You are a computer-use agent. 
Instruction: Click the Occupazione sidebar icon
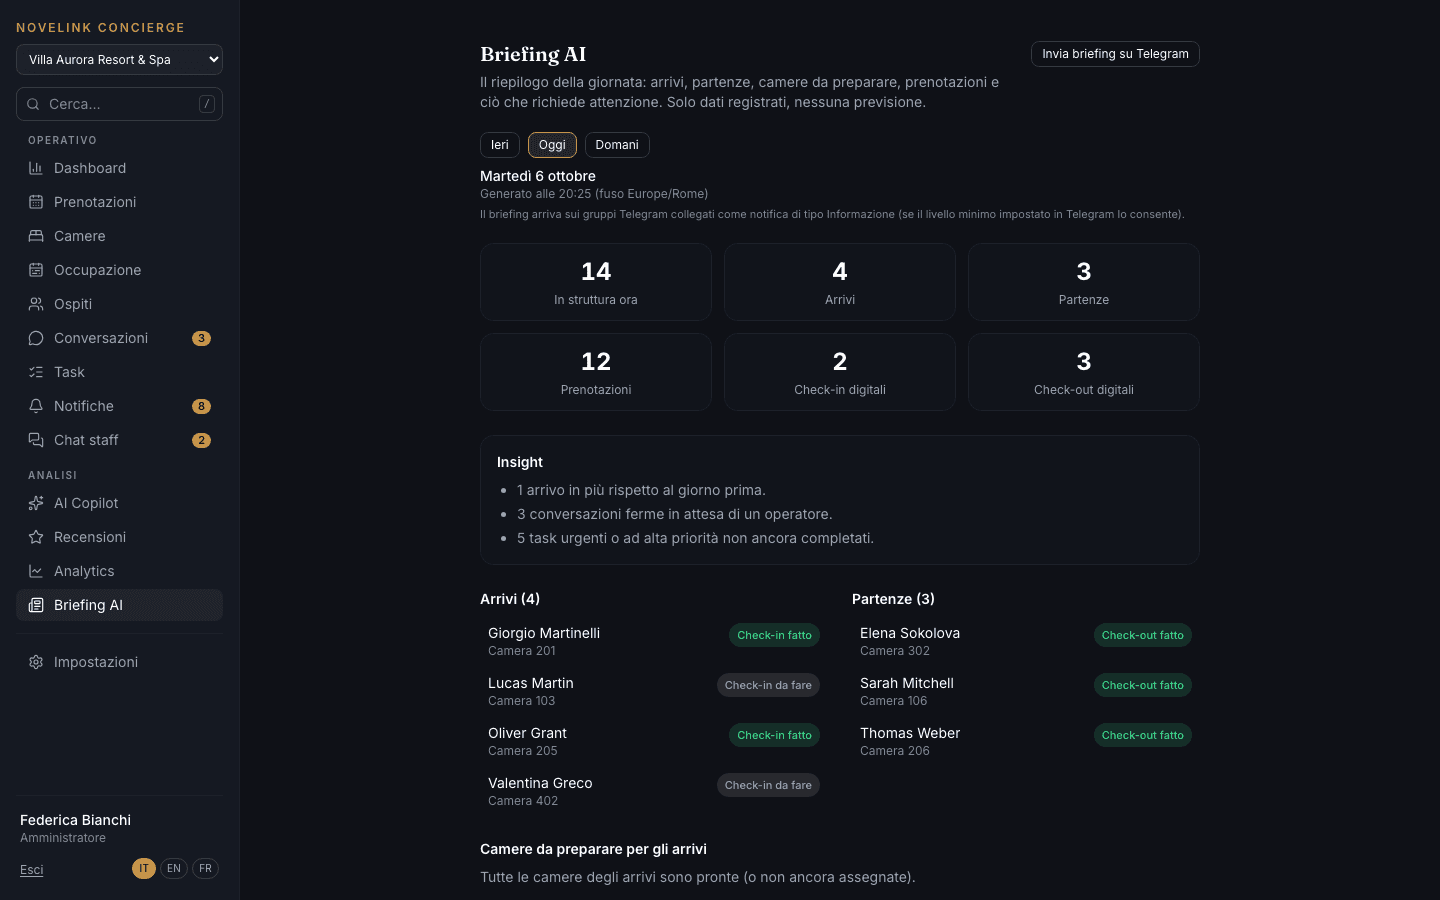click(36, 270)
